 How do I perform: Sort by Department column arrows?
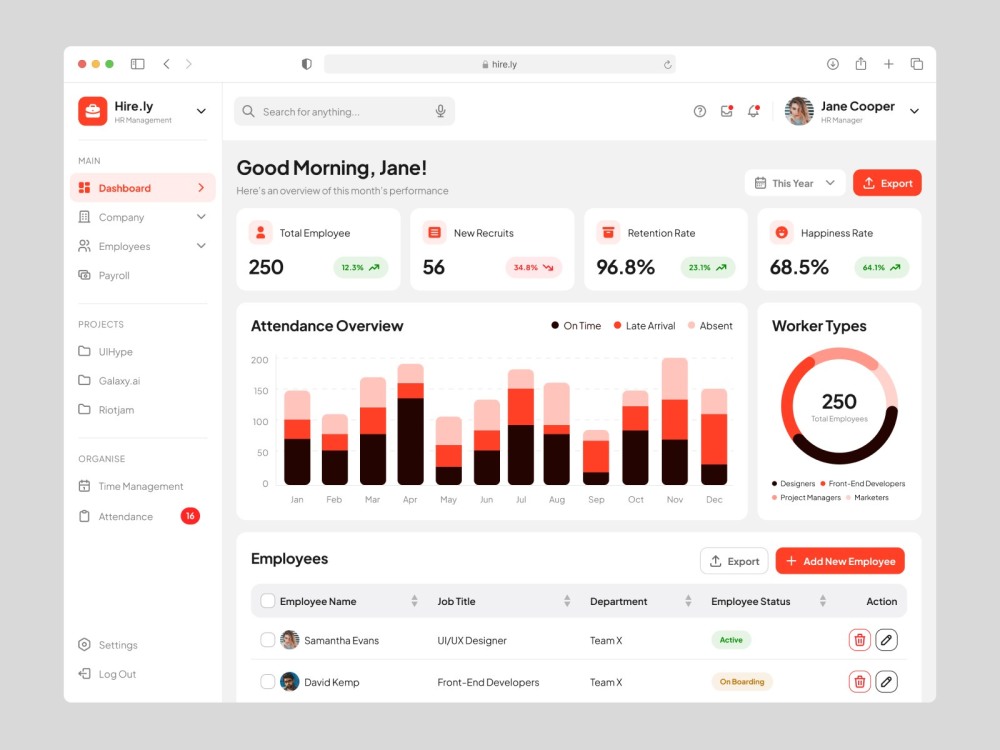(688, 601)
